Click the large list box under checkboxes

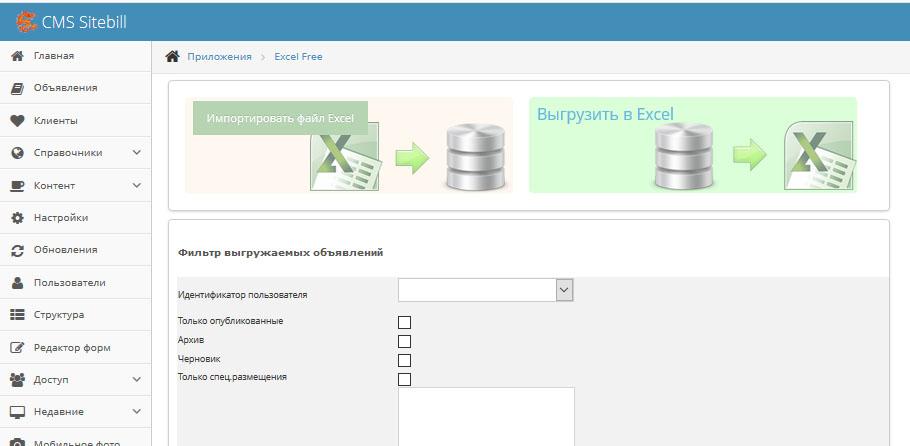[x=486, y=417]
